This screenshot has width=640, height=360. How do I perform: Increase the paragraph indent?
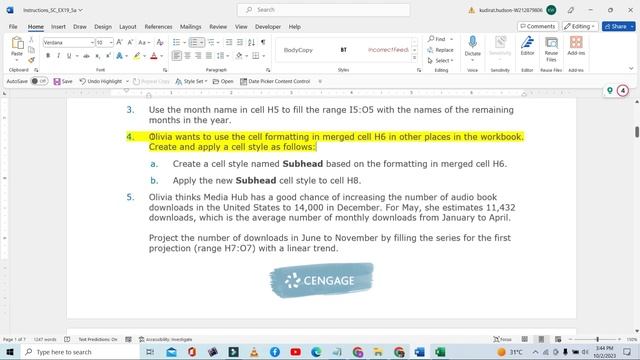[x=240, y=42]
